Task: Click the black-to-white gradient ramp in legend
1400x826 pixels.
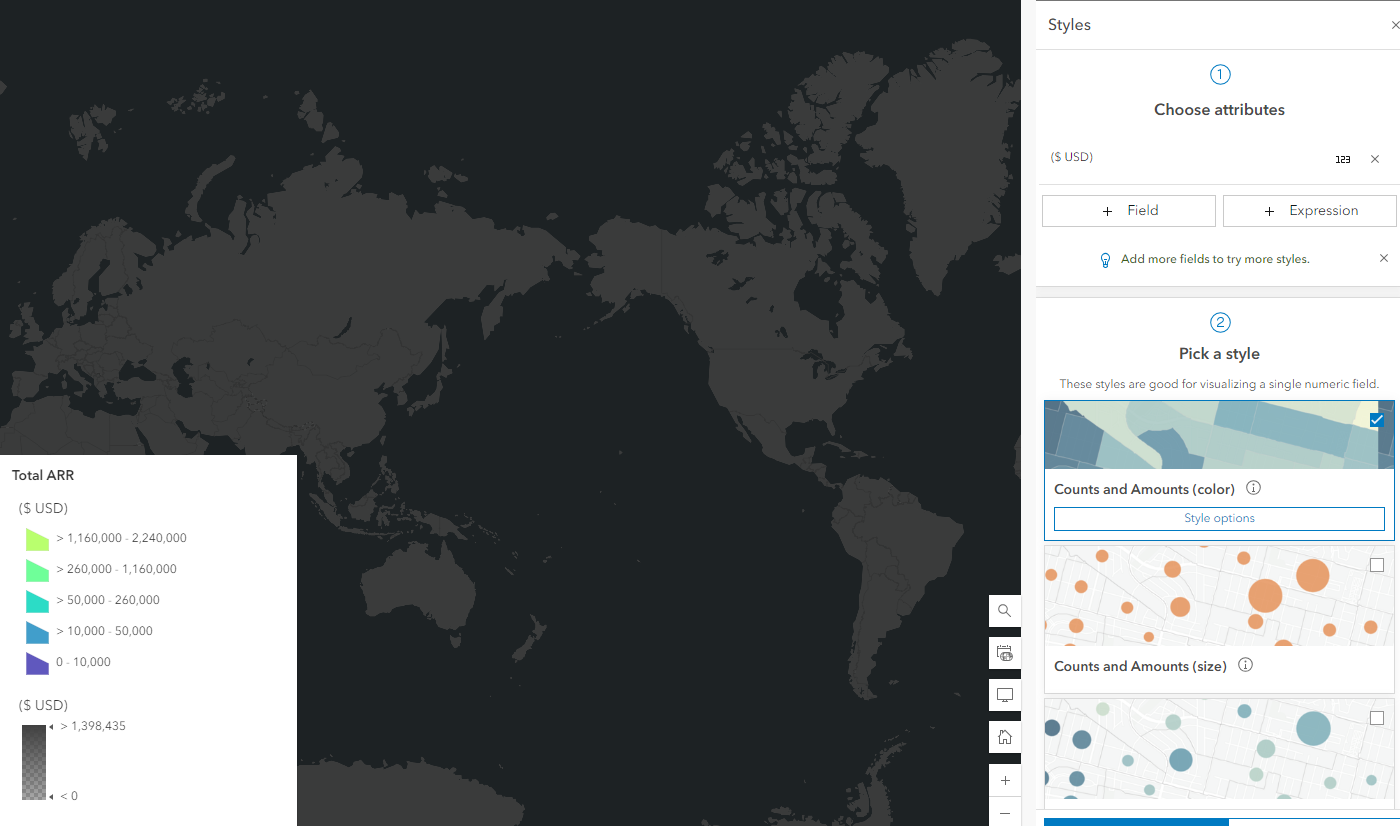Action: (x=34, y=760)
